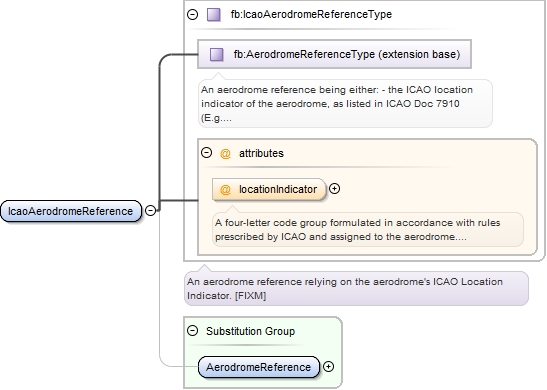Click the purple square icon beside fb:IcaoAerodromeReferenceType
547x390 pixels.
[213, 15]
